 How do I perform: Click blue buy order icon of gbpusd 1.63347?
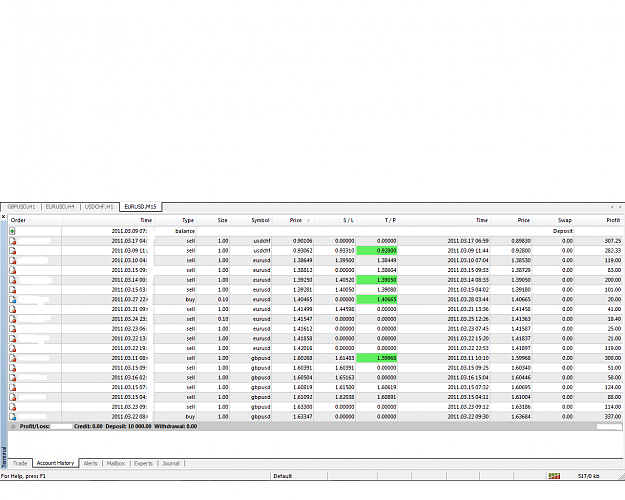(x=13, y=417)
